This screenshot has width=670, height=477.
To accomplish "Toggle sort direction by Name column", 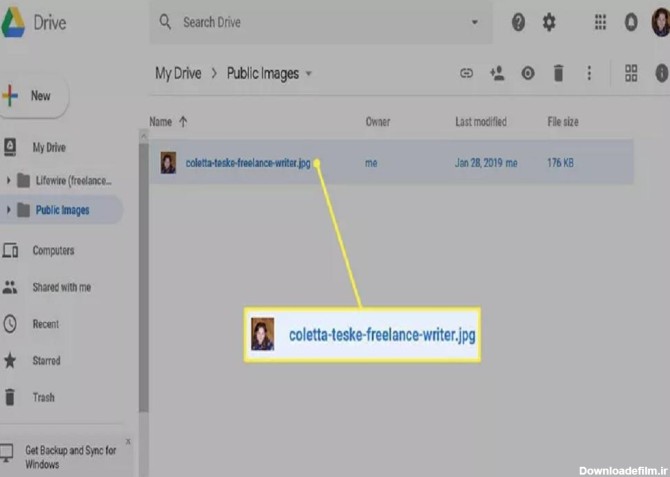I will click(x=183, y=122).
